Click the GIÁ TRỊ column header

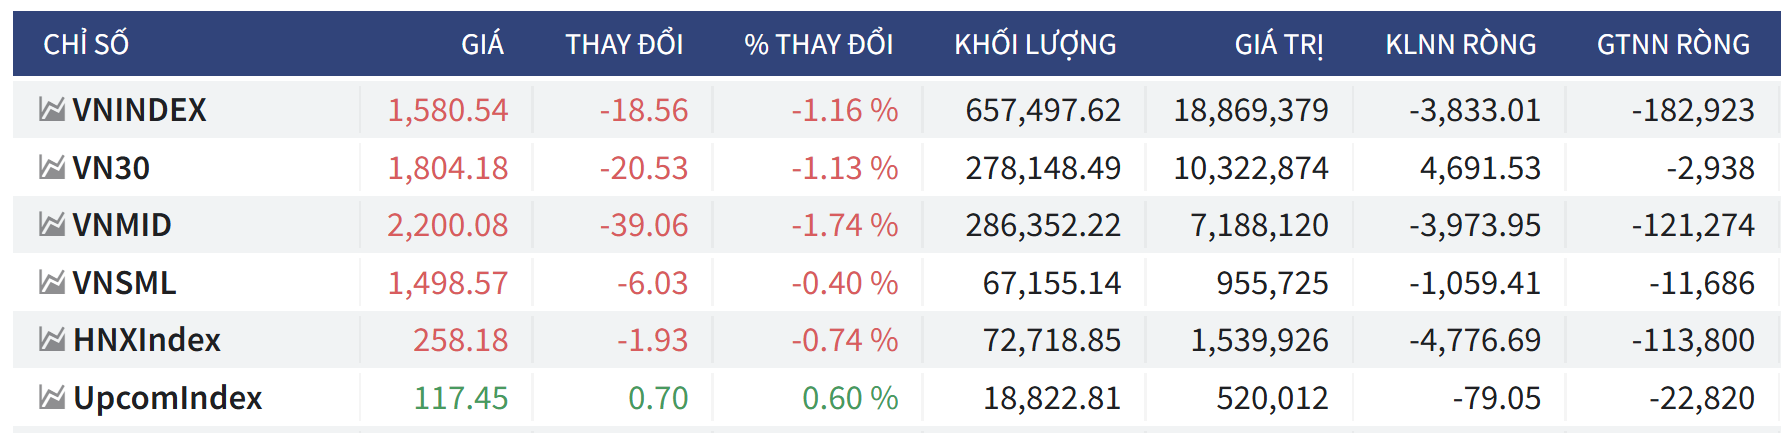tap(1278, 45)
